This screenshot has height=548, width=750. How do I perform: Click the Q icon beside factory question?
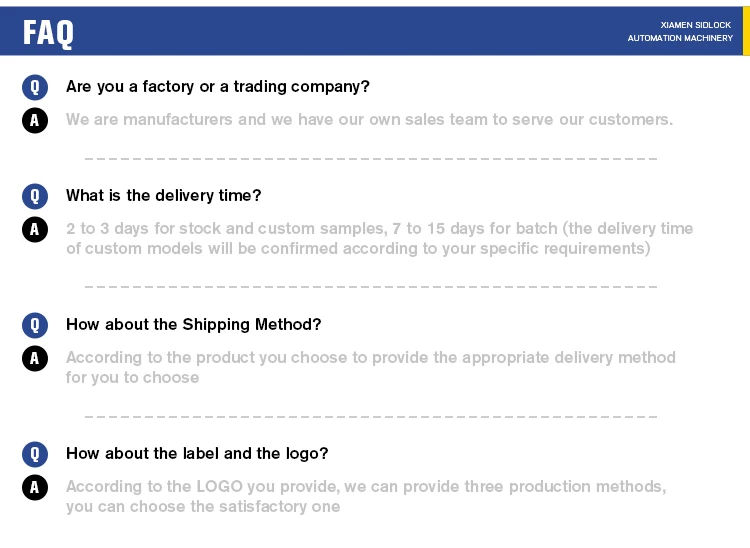[x=34, y=87]
